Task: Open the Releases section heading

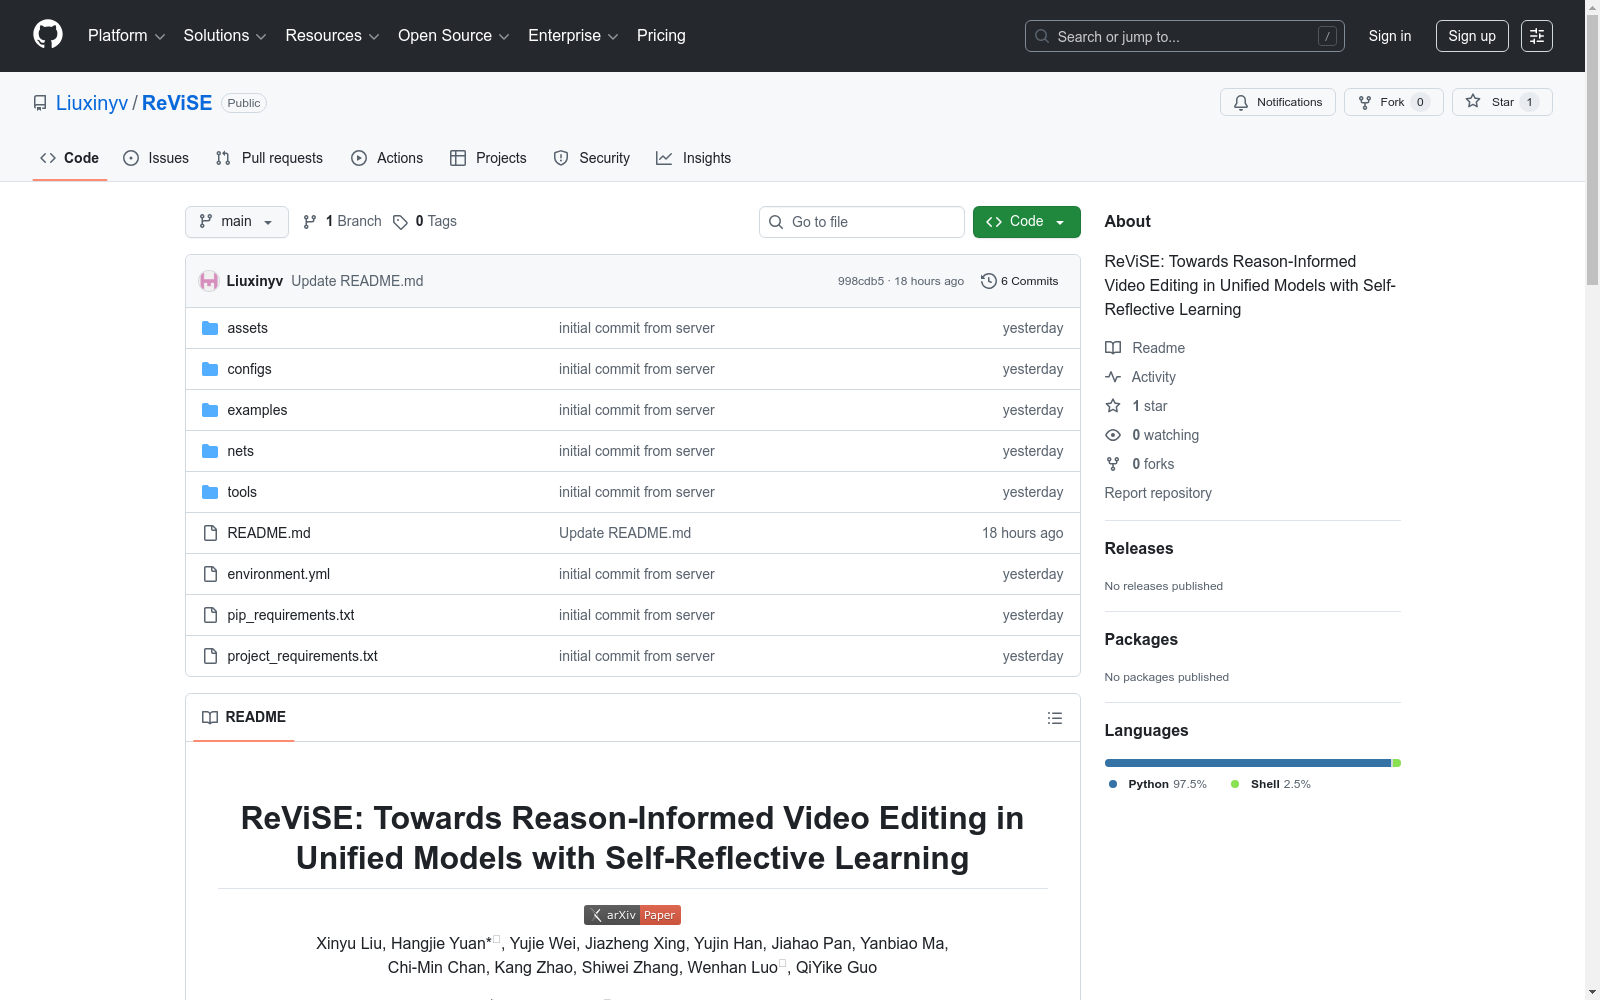Action: tap(1139, 548)
